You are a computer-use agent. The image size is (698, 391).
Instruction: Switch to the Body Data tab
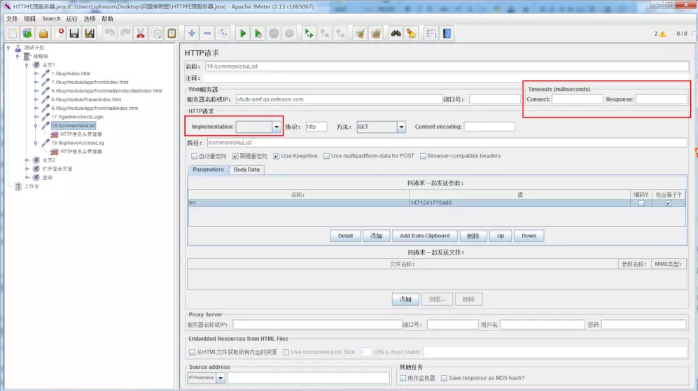(247, 170)
